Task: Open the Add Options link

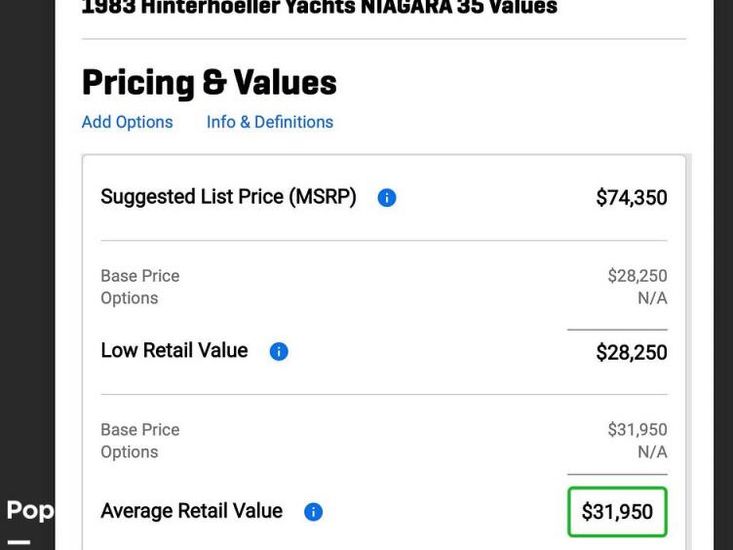Action: [x=127, y=122]
